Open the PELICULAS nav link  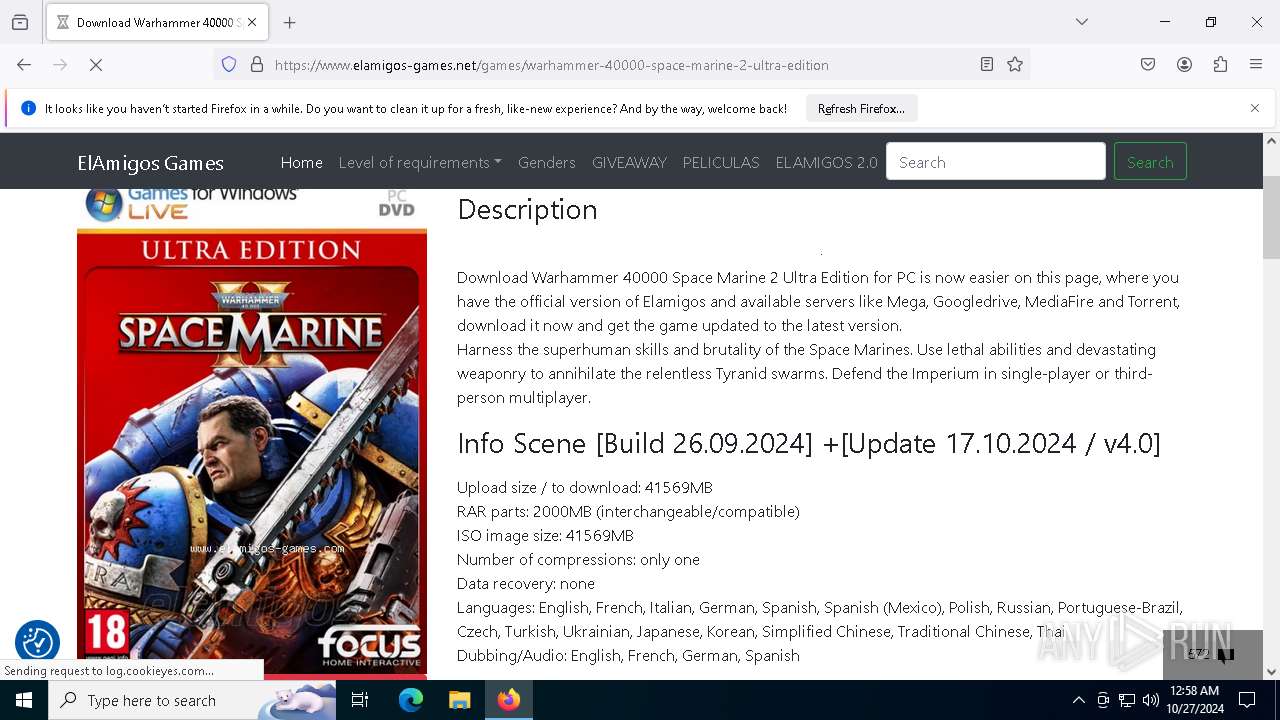(721, 162)
